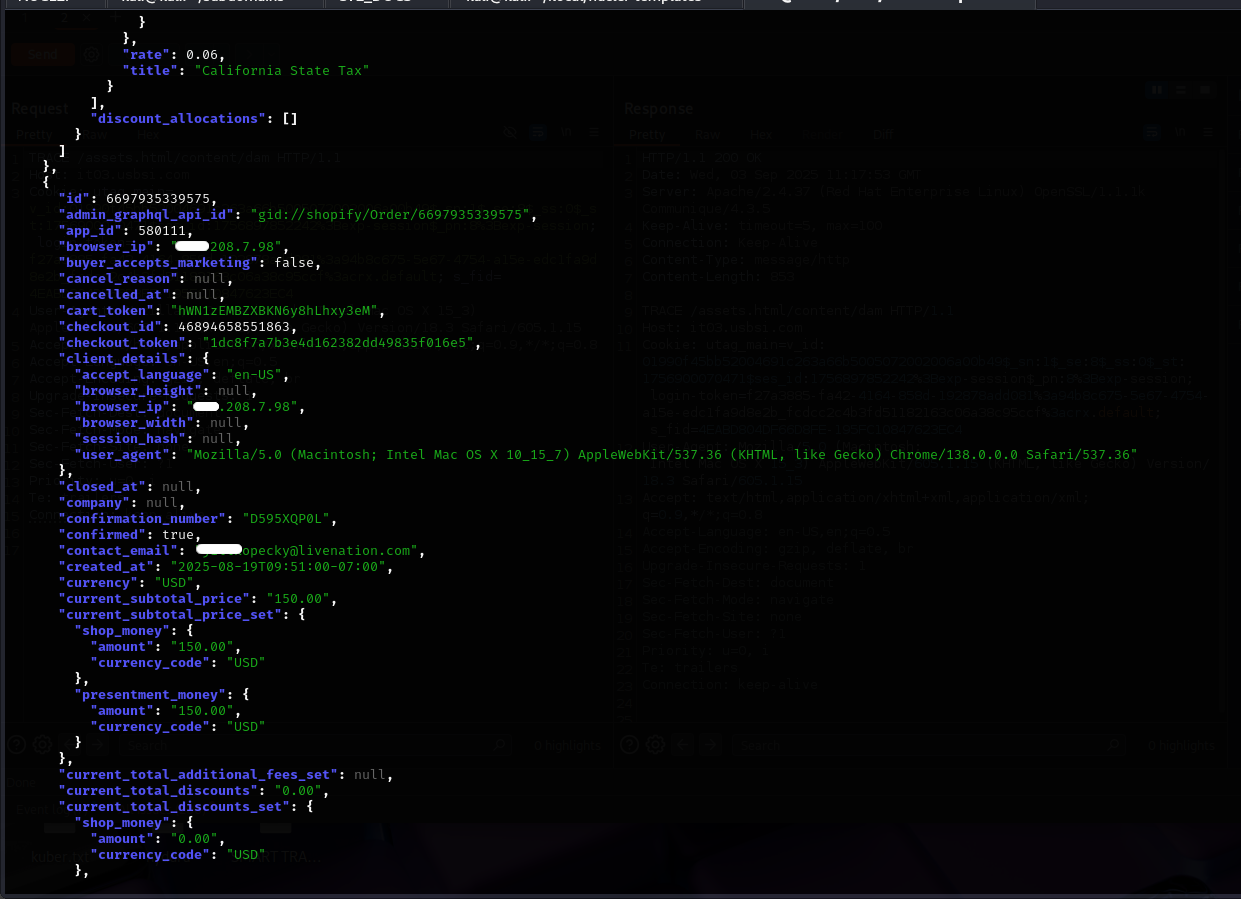Click the orange Send button in Burp
Viewport: 1241px width, 899px height.
click(x=43, y=55)
